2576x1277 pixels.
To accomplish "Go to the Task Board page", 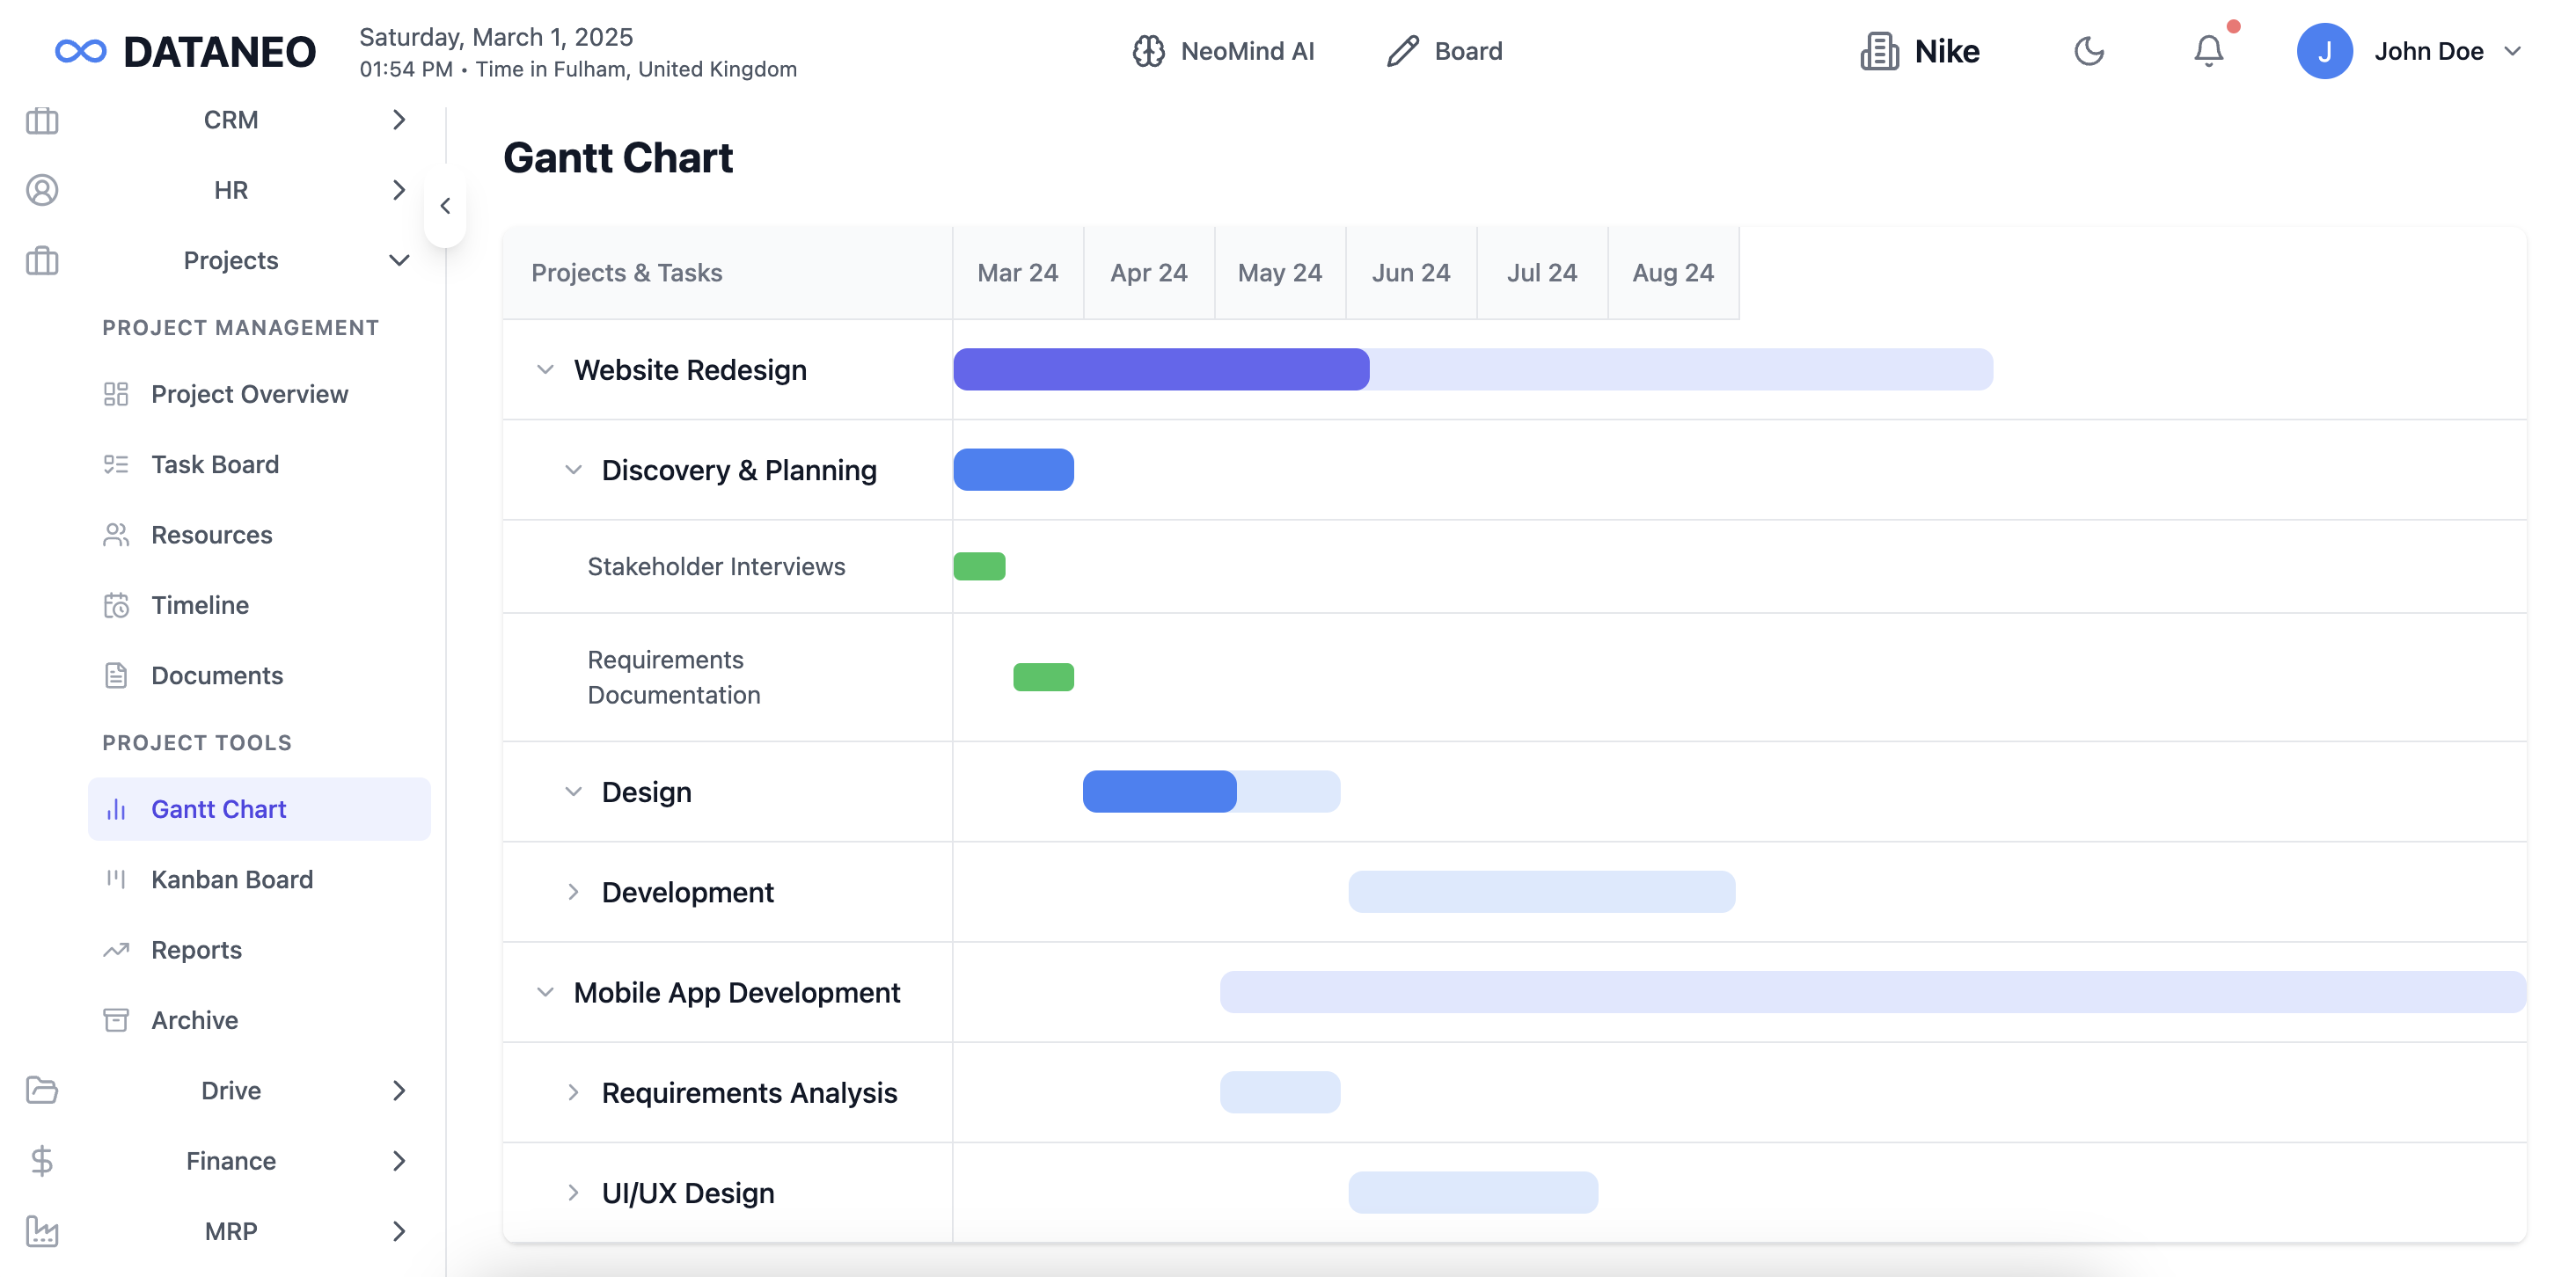I will 215,464.
